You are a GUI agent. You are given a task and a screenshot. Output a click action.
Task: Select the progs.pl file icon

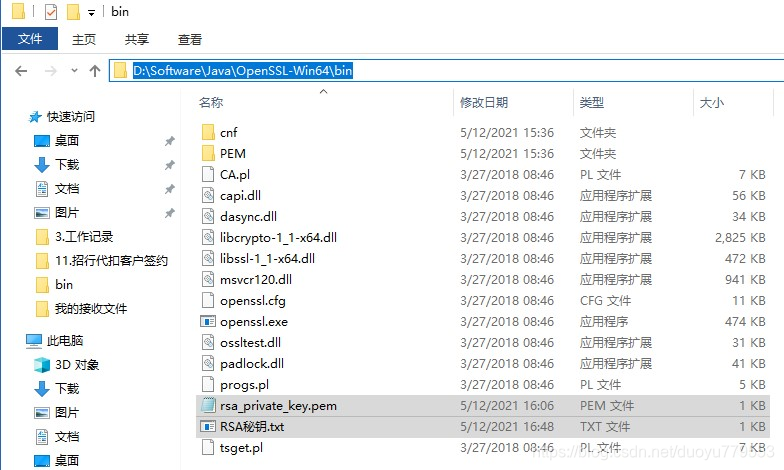[208, 384]
